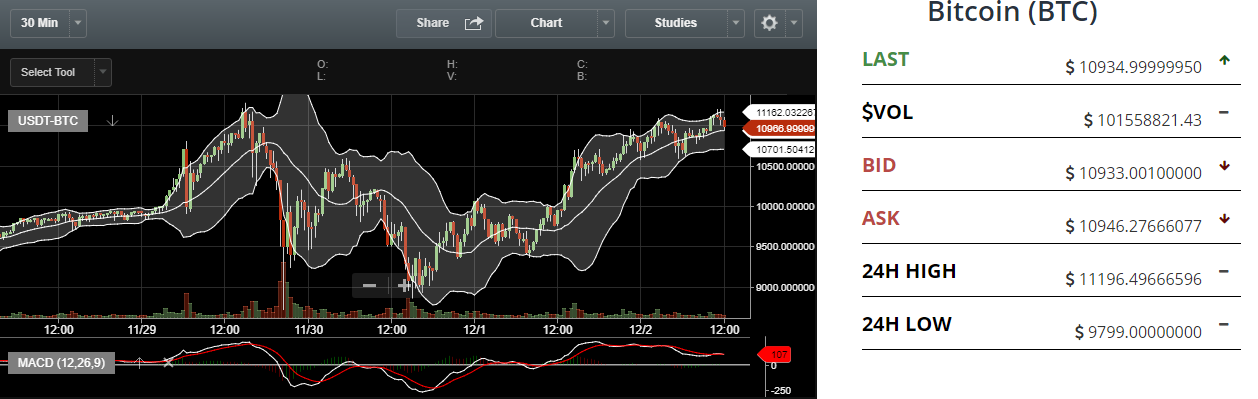Select the MACD (12,26,9) study label
Screen dimensions: 1258x399
[x=61, y=363]
